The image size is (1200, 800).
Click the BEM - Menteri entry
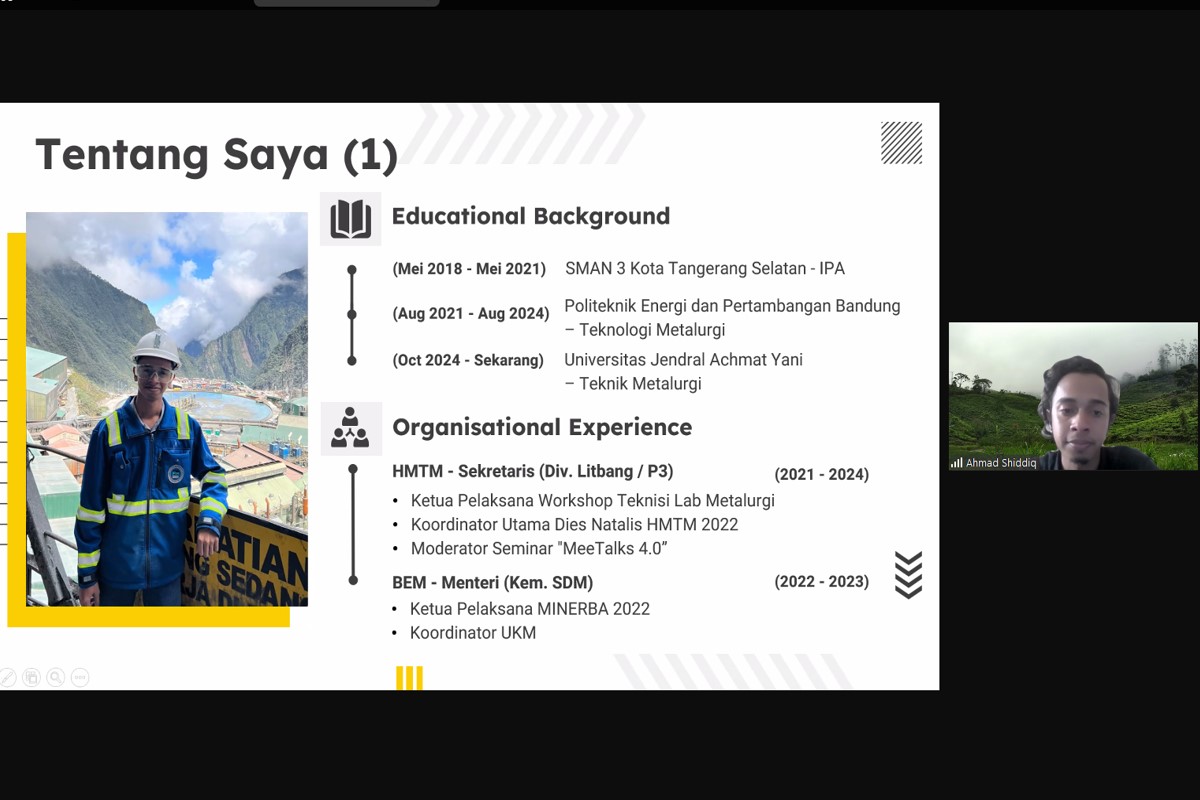coord(492,582)
